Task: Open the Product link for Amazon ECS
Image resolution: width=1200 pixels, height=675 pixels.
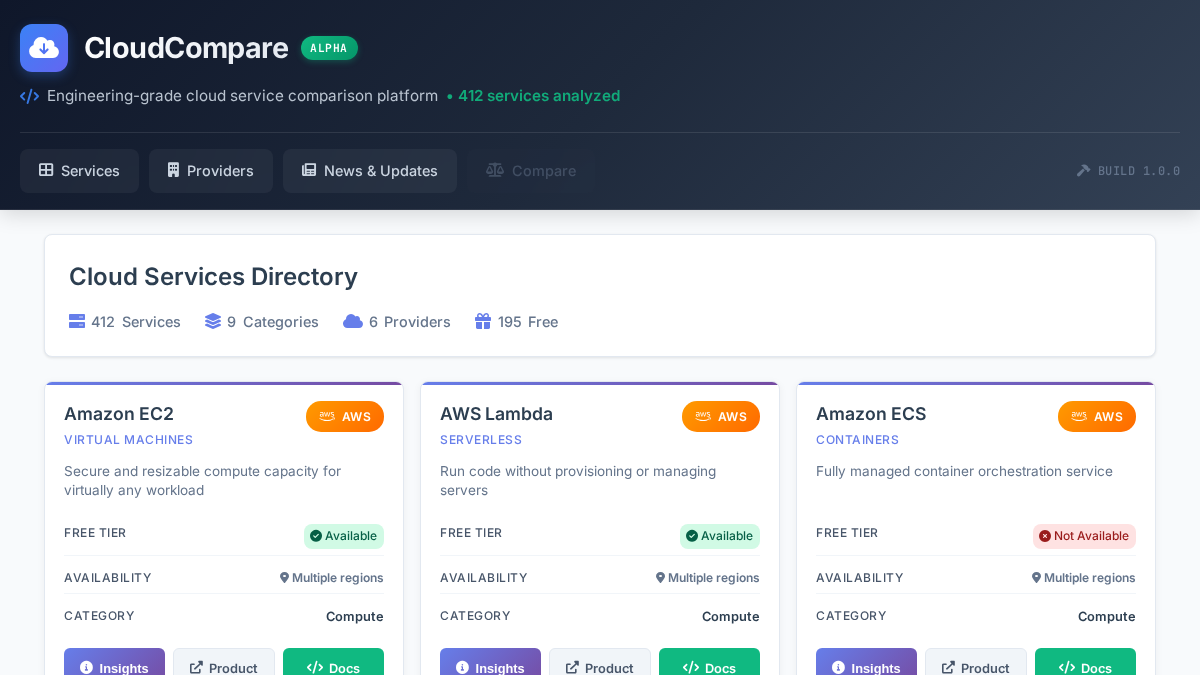Action: click(x=976, y=662)
